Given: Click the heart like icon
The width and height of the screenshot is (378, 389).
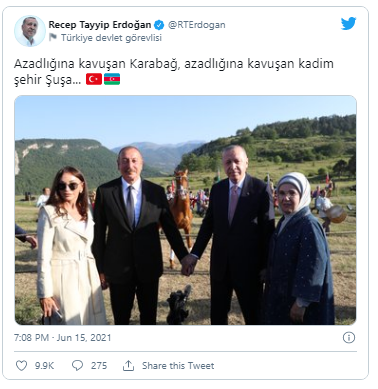Looking at the screenshot, I should 22,366.
